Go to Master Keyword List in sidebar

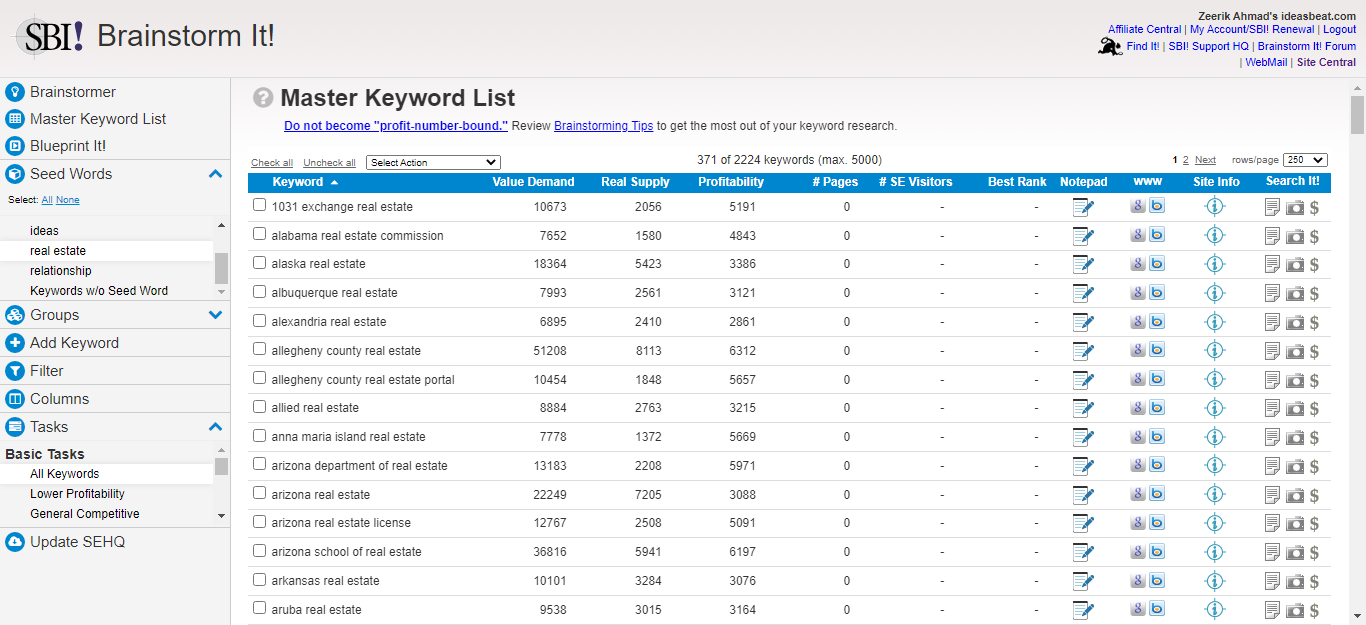click(98, 119)
